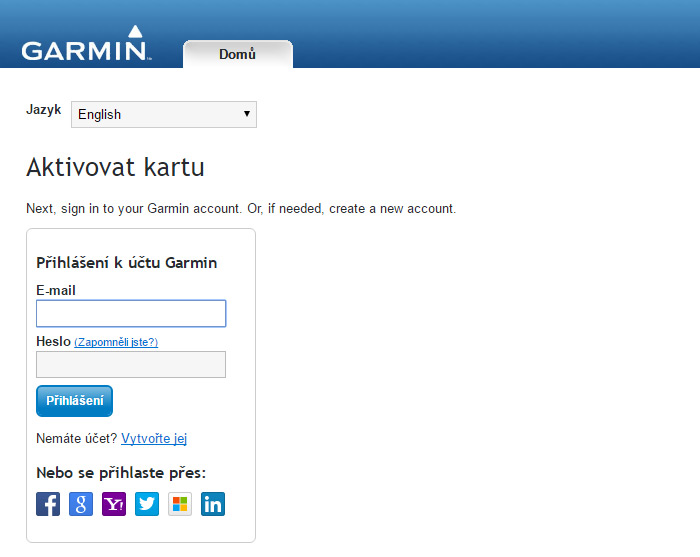Follow the Vytvořte jej create-account link
Screen dimensions: 700x557
[154, 438]
